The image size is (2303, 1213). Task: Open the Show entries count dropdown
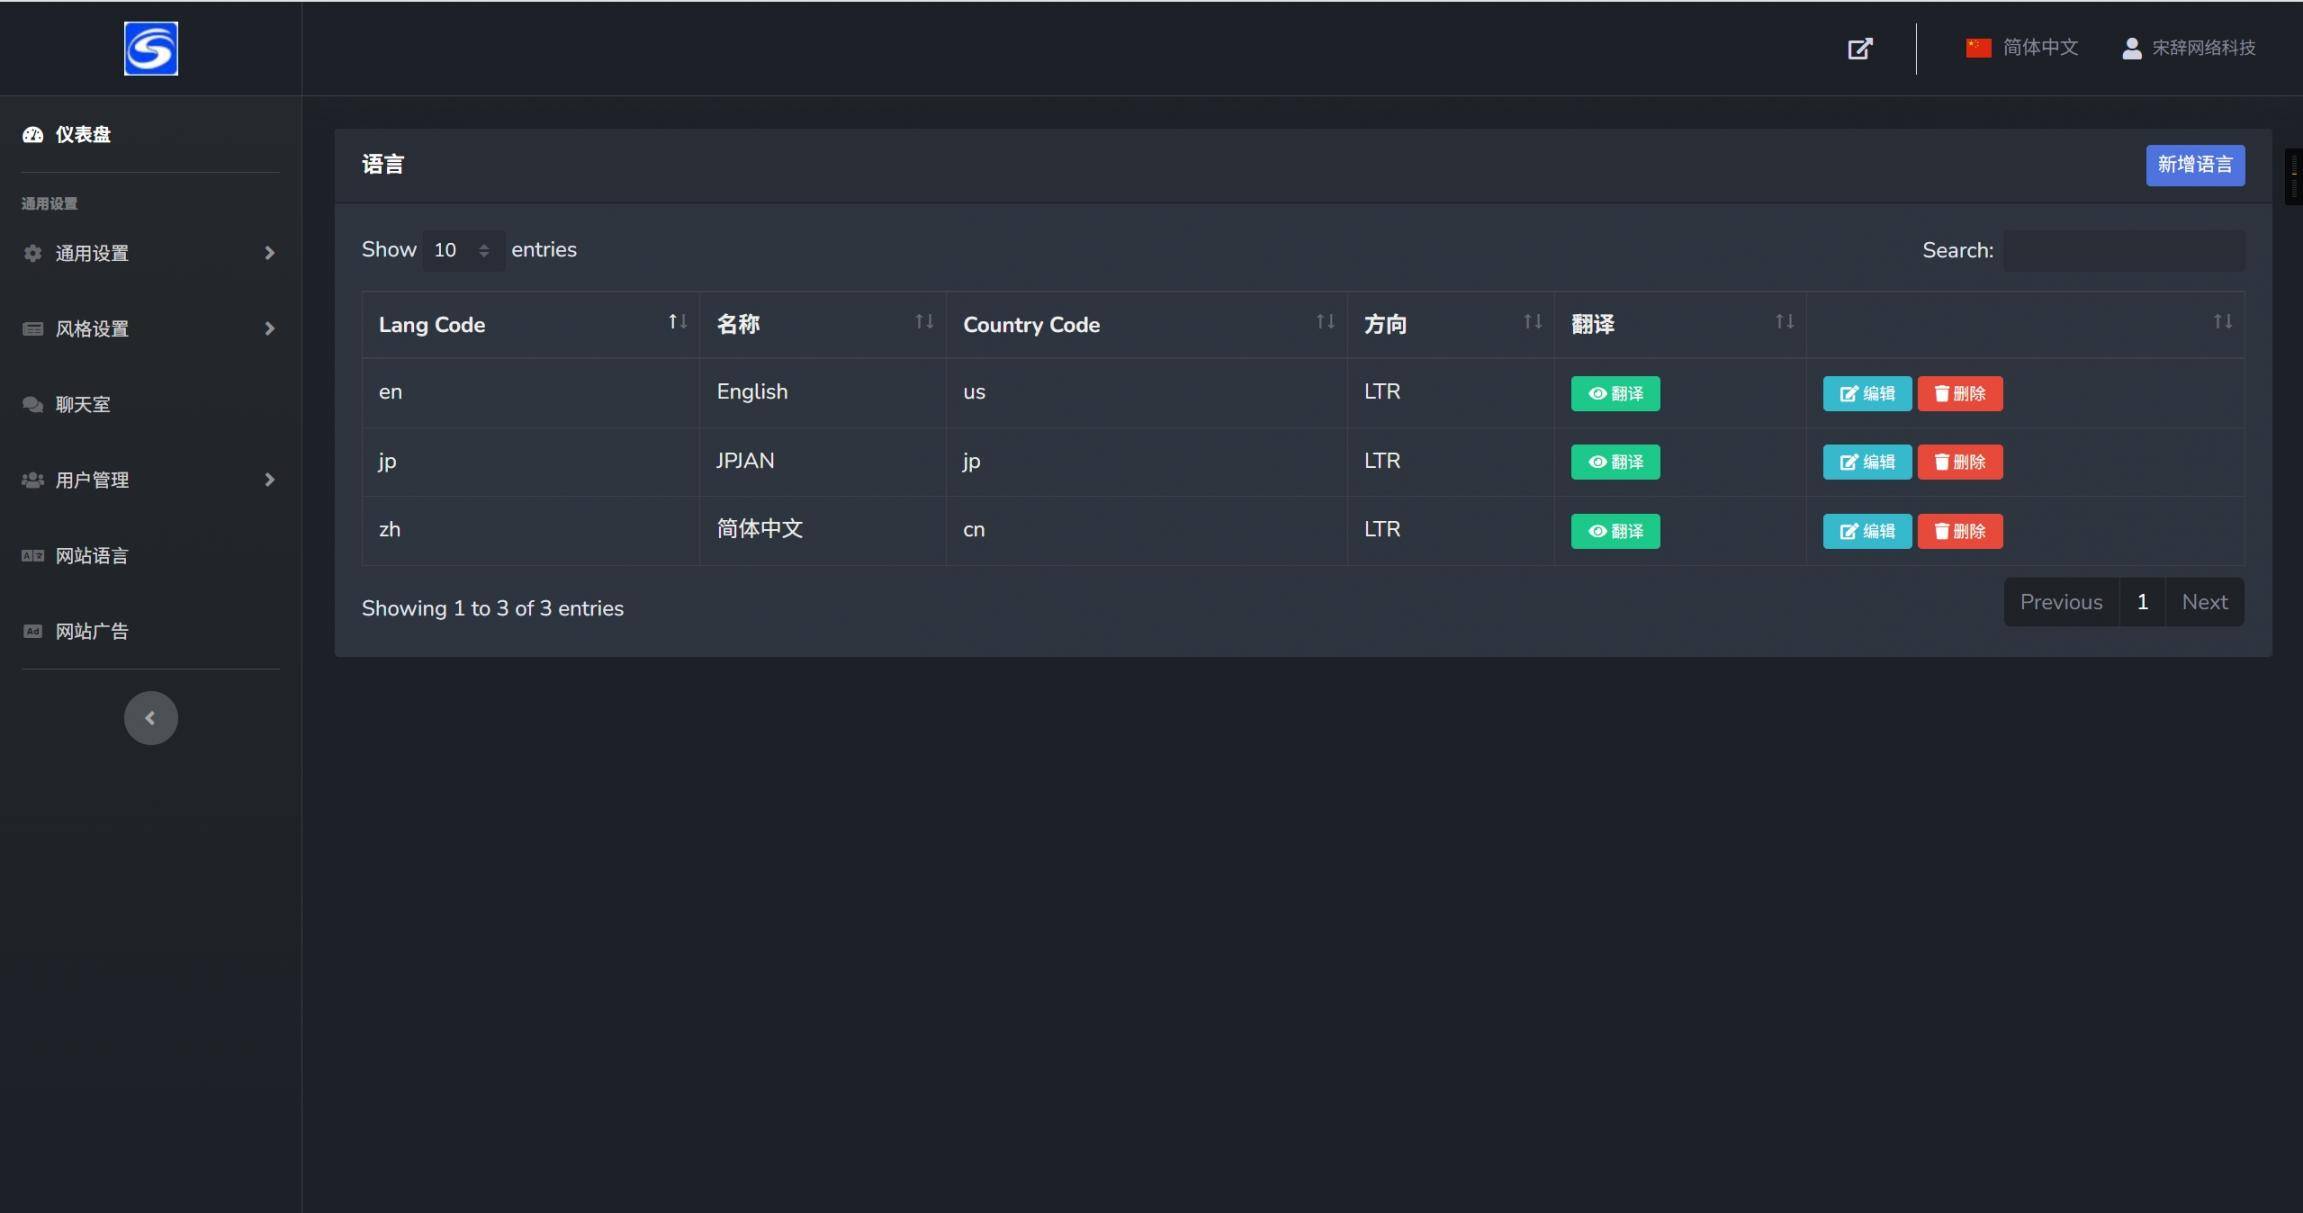click(462, 250)
